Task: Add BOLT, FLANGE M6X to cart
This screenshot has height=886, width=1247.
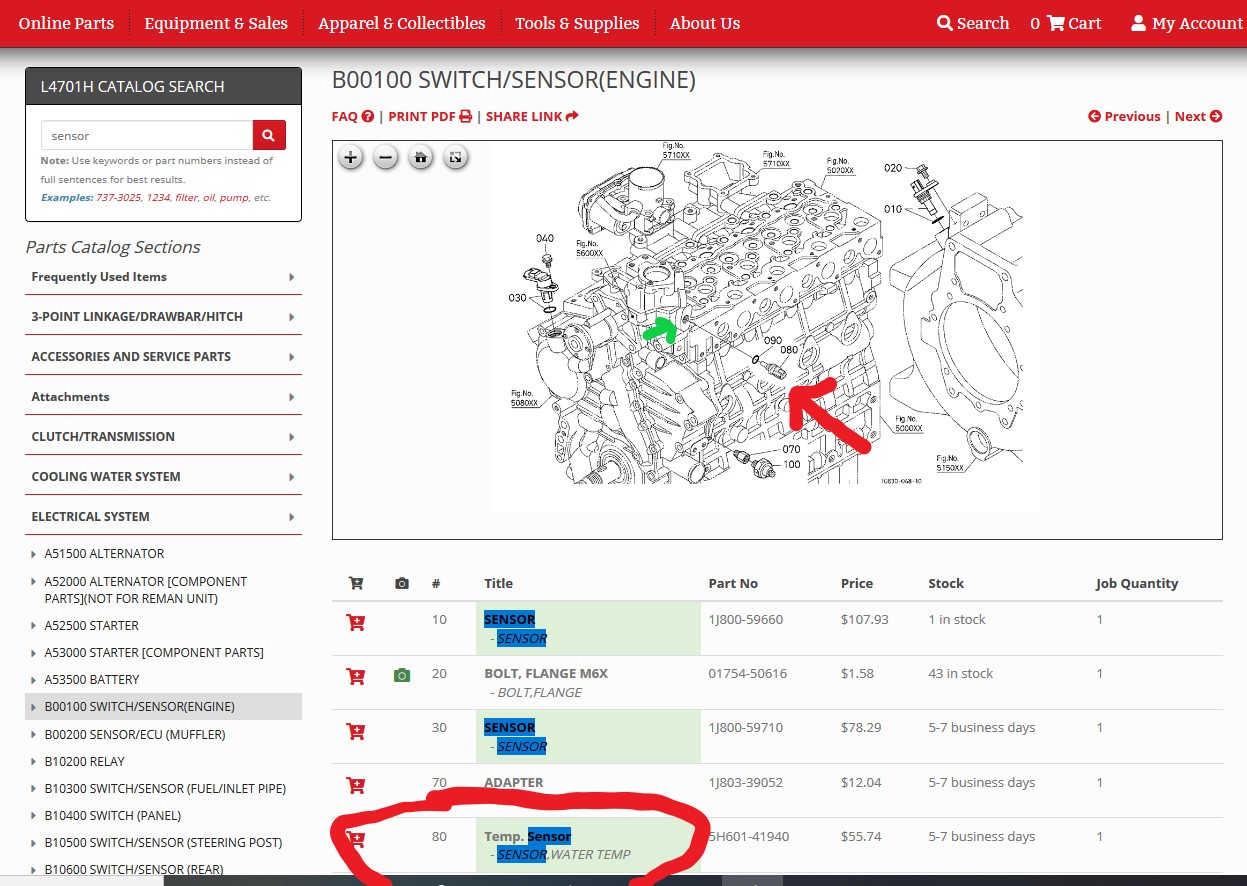Action: [355, 676]
